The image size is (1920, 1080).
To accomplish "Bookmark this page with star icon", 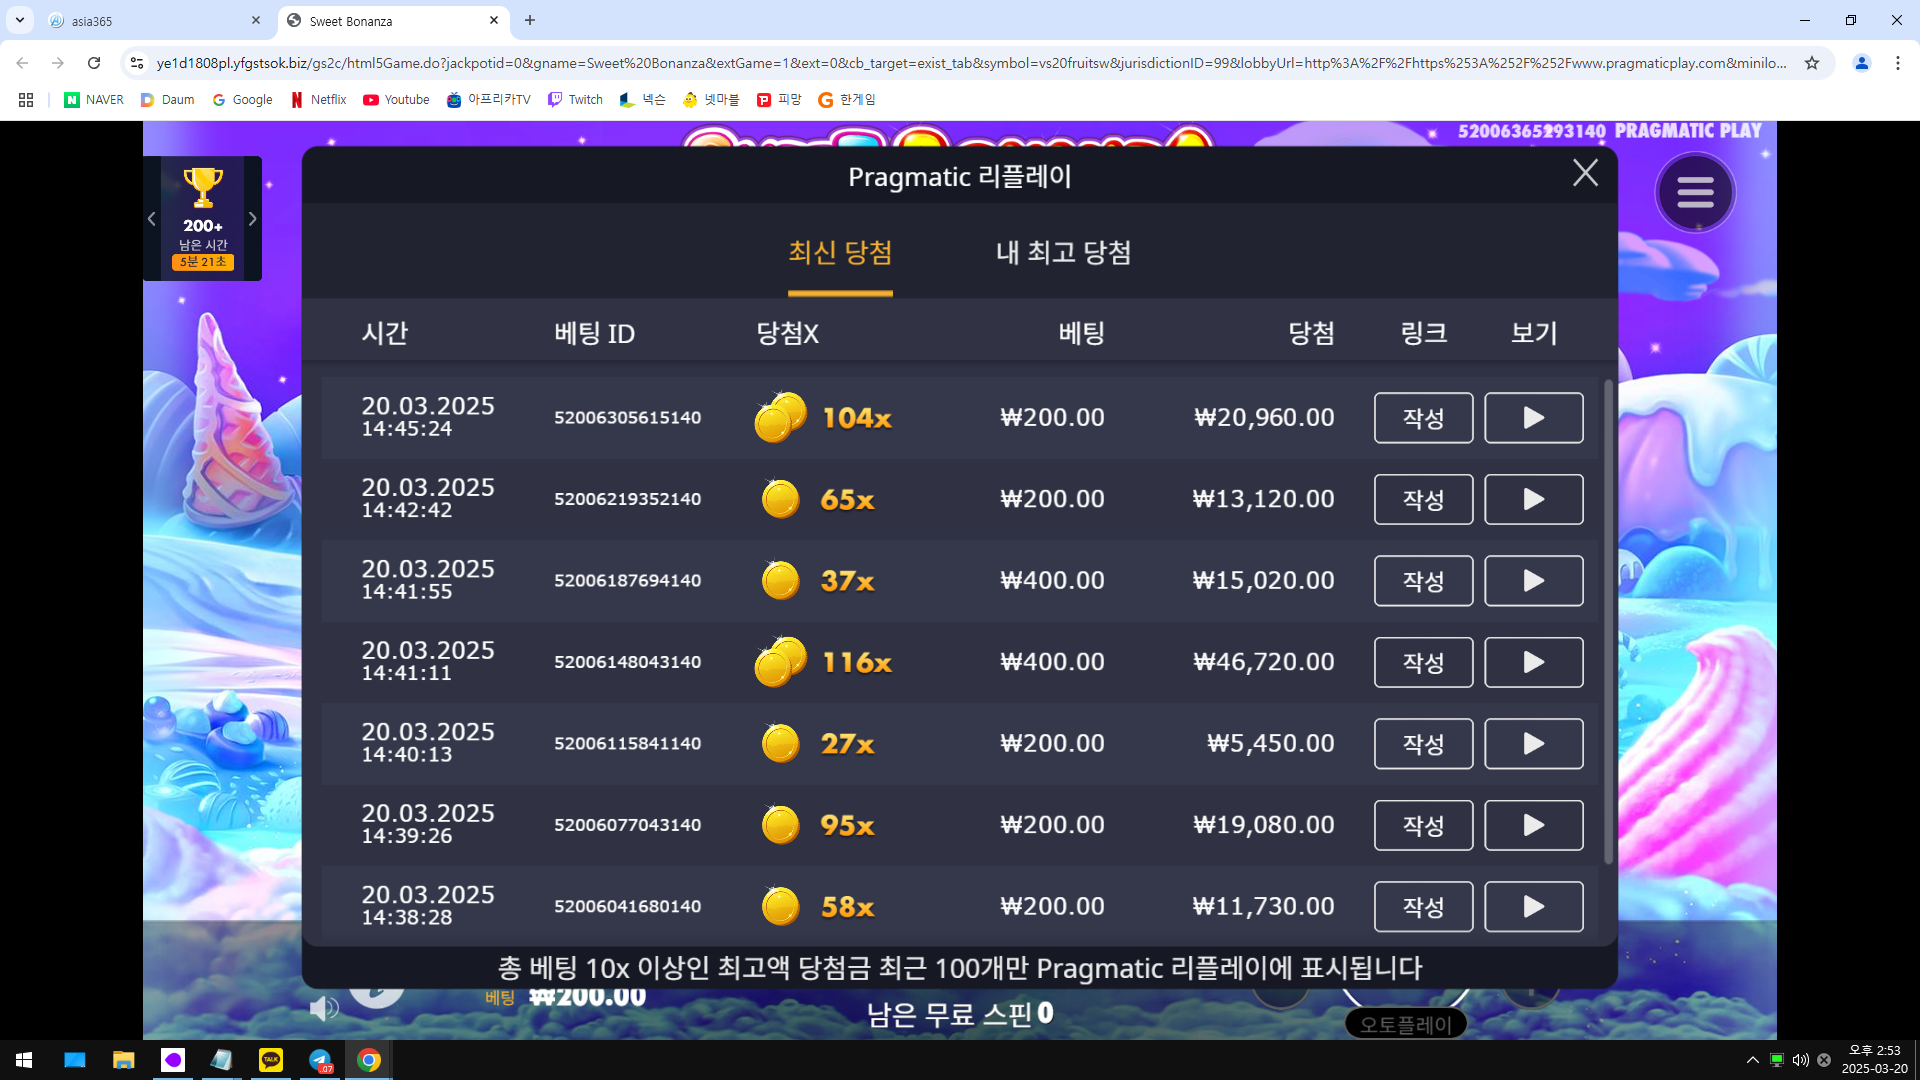I will [1812, 63].
